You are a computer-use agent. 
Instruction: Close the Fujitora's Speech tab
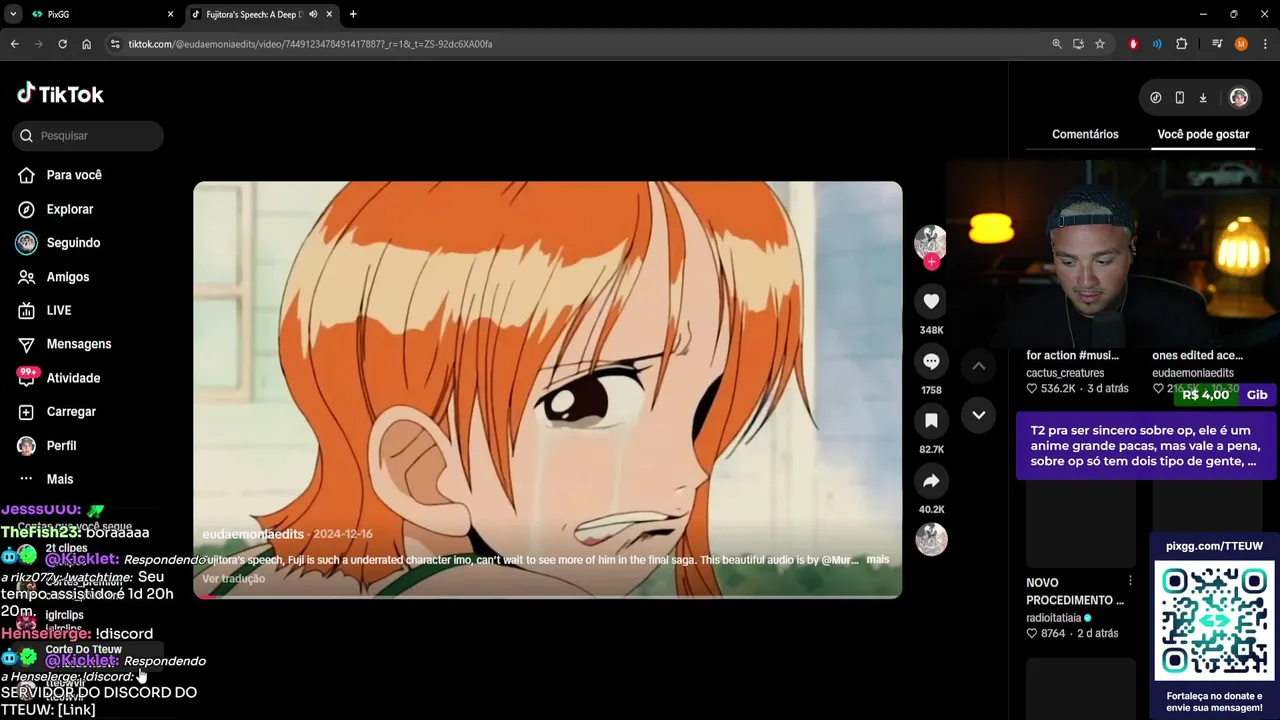tap(330, 14)
